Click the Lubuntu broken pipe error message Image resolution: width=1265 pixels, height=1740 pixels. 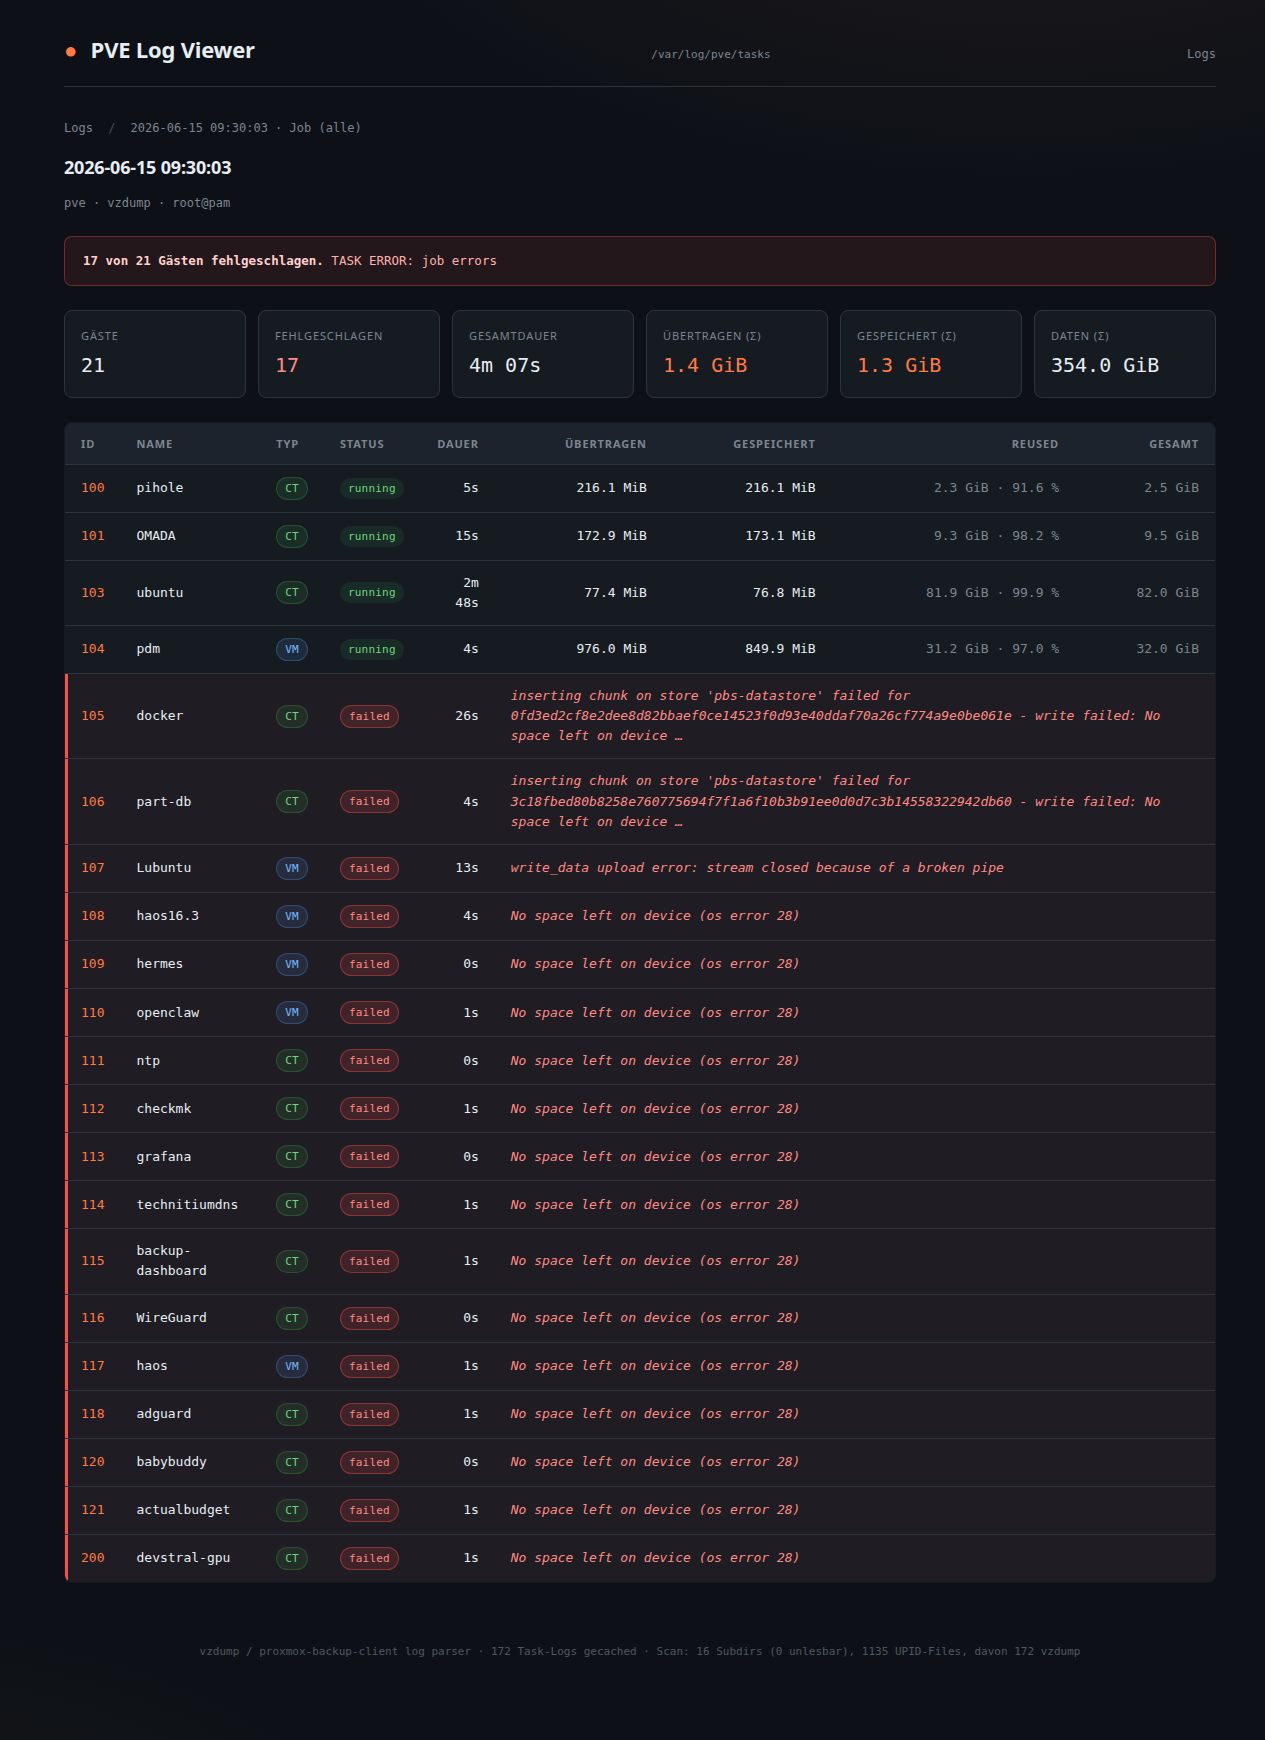757,868
